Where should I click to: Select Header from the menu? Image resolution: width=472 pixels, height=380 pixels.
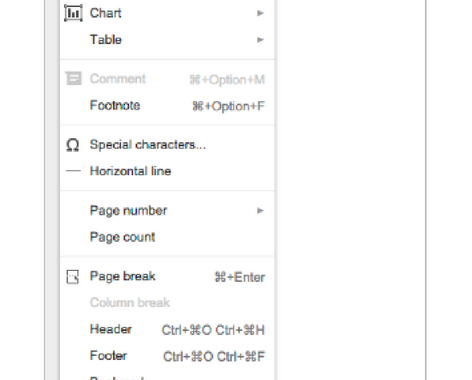tap(167, 329)
